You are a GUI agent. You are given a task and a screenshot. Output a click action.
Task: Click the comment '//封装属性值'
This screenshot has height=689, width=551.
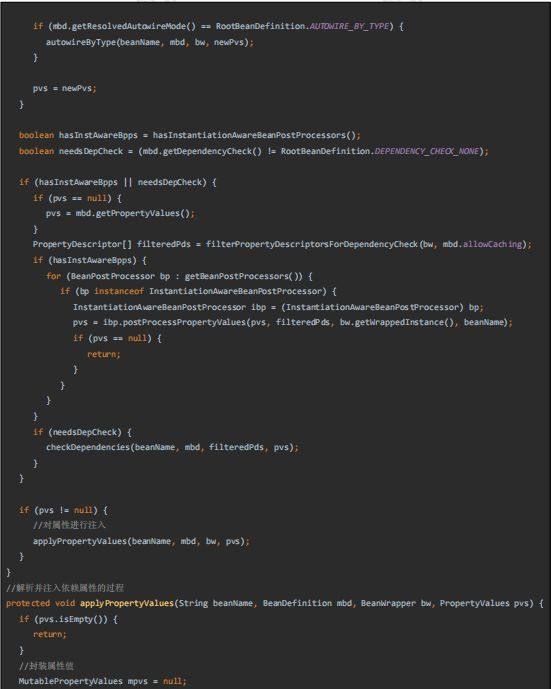click(x=46, y=666)
